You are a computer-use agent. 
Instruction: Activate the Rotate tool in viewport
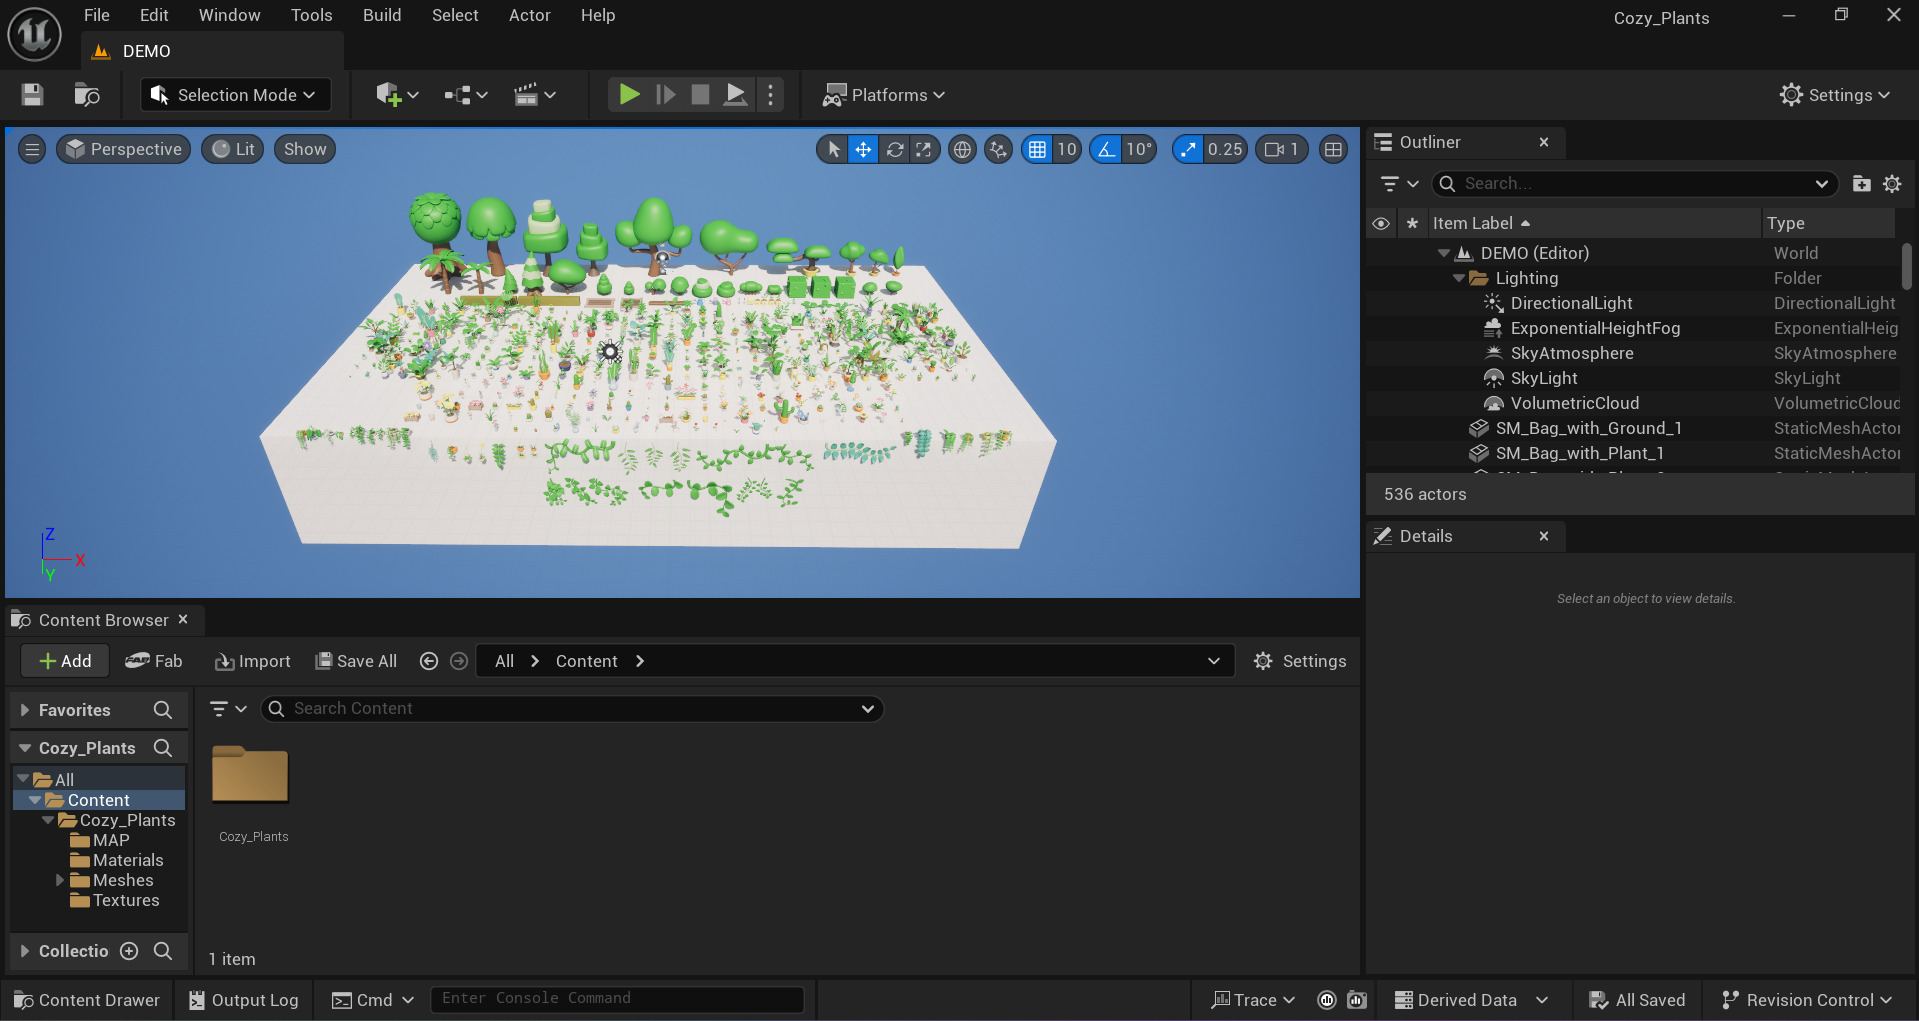click(895, 149)
